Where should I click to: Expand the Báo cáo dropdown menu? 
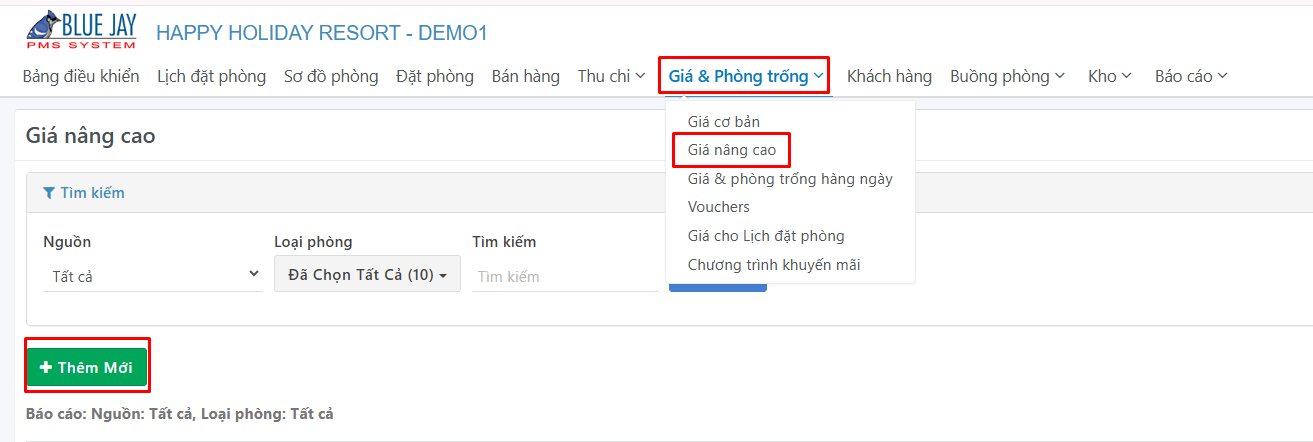(1191, 76)
